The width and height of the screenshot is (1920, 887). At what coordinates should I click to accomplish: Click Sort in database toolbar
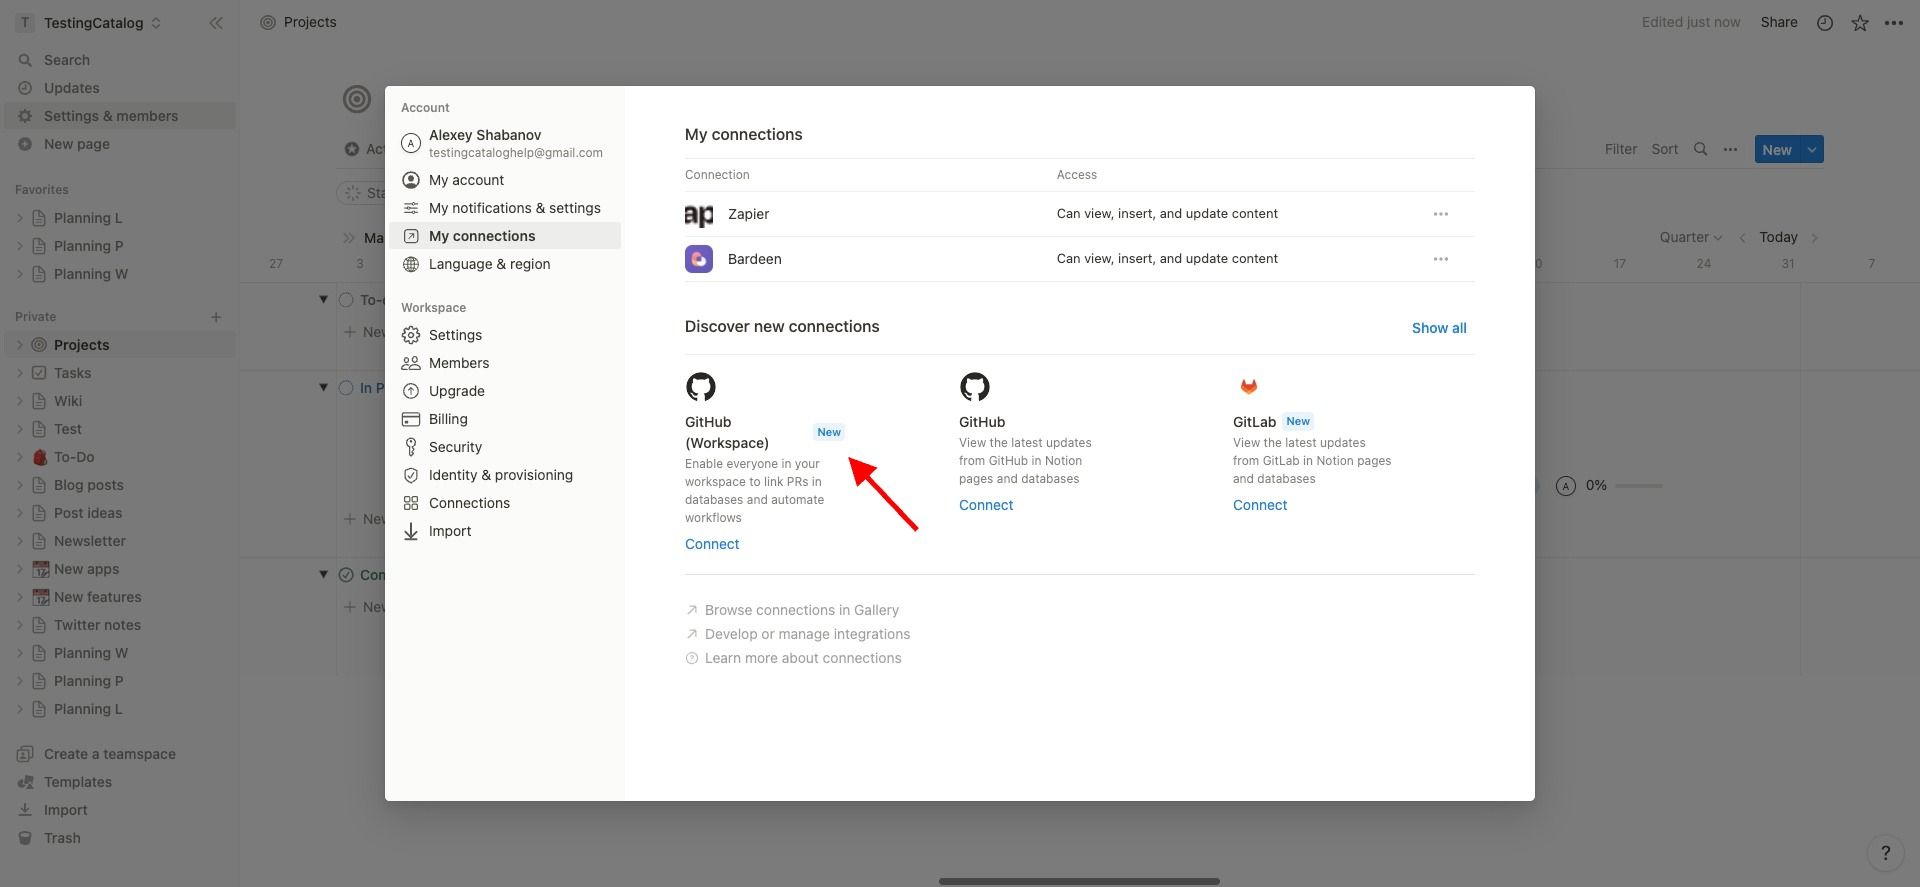(x=1665, y=149)
